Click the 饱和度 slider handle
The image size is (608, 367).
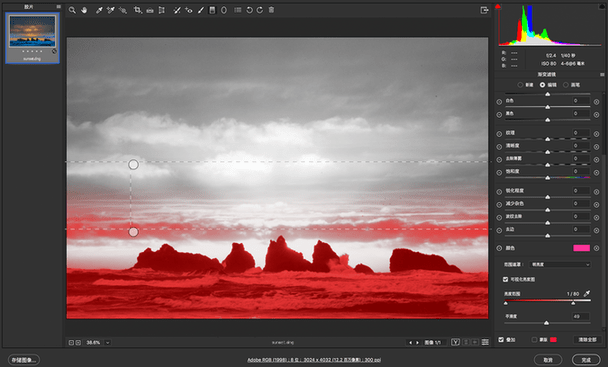click(548, 178)
